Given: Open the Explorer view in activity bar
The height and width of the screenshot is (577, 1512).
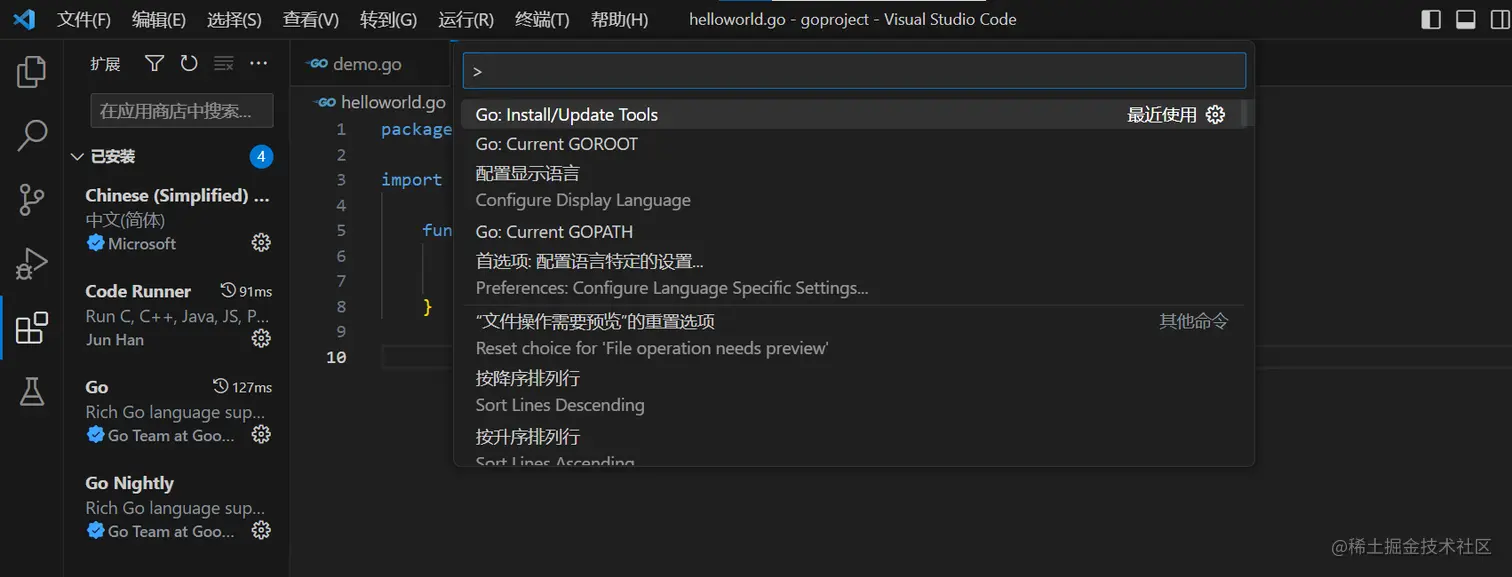Looking at the screenshot, I should click(x=32, y=72).
